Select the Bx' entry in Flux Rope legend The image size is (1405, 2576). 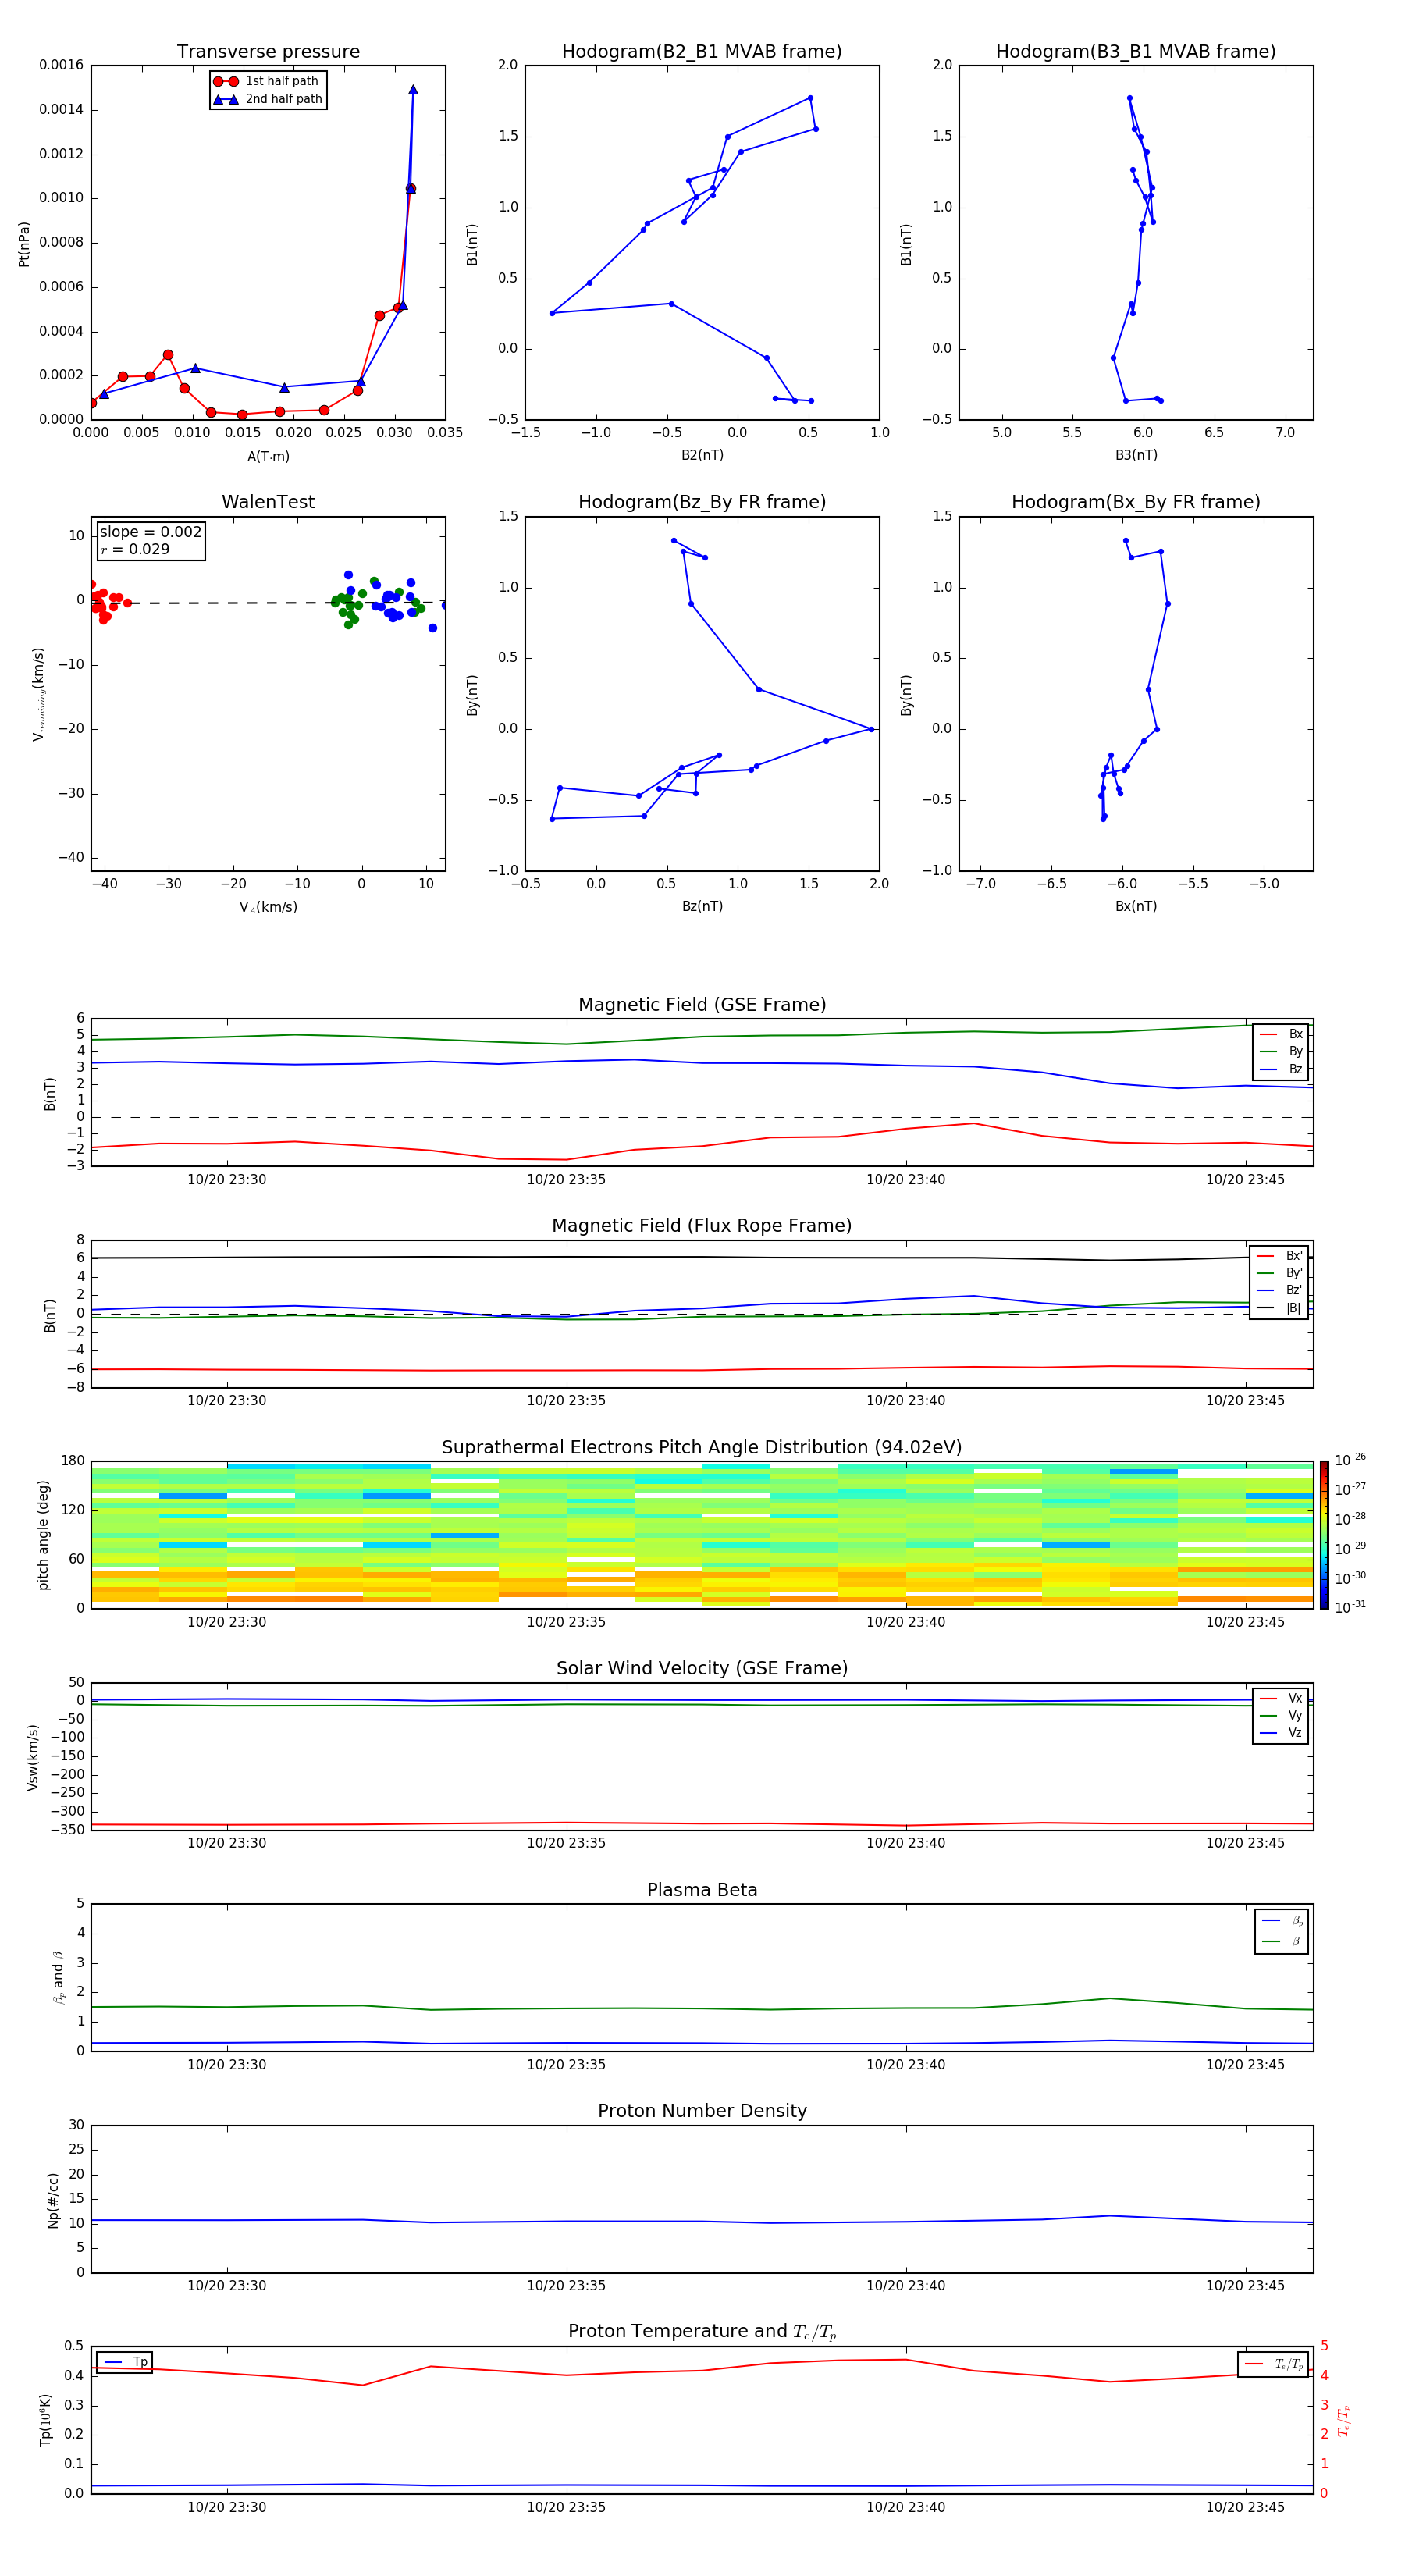pos(1279,1256)
